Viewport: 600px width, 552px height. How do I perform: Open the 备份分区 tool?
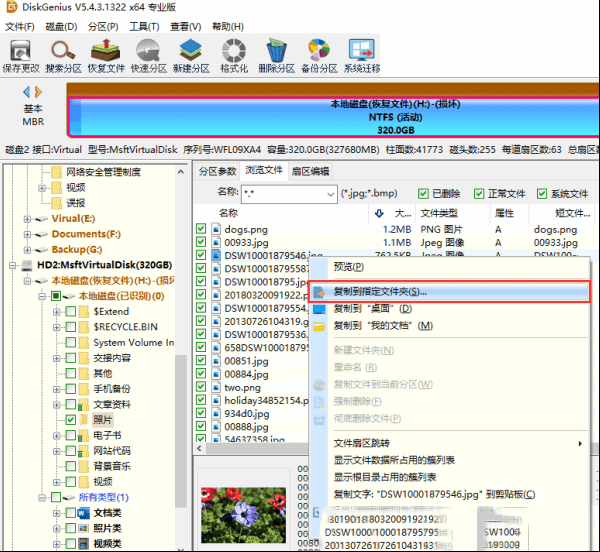click(x=319, y=50)
